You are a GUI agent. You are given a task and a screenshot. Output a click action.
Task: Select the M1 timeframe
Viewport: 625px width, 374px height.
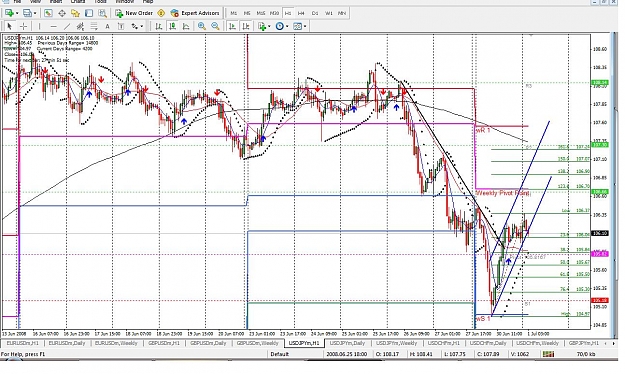[234, 13]
